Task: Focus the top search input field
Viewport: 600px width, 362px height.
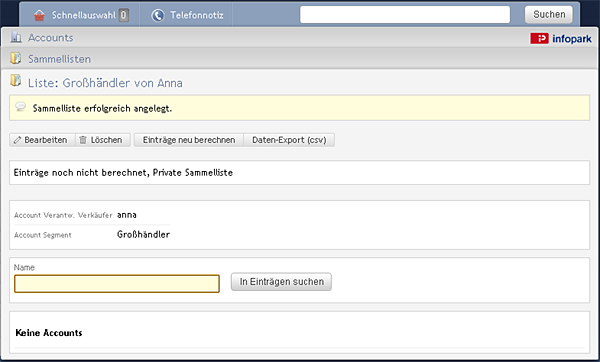Action: click(405, 15)
